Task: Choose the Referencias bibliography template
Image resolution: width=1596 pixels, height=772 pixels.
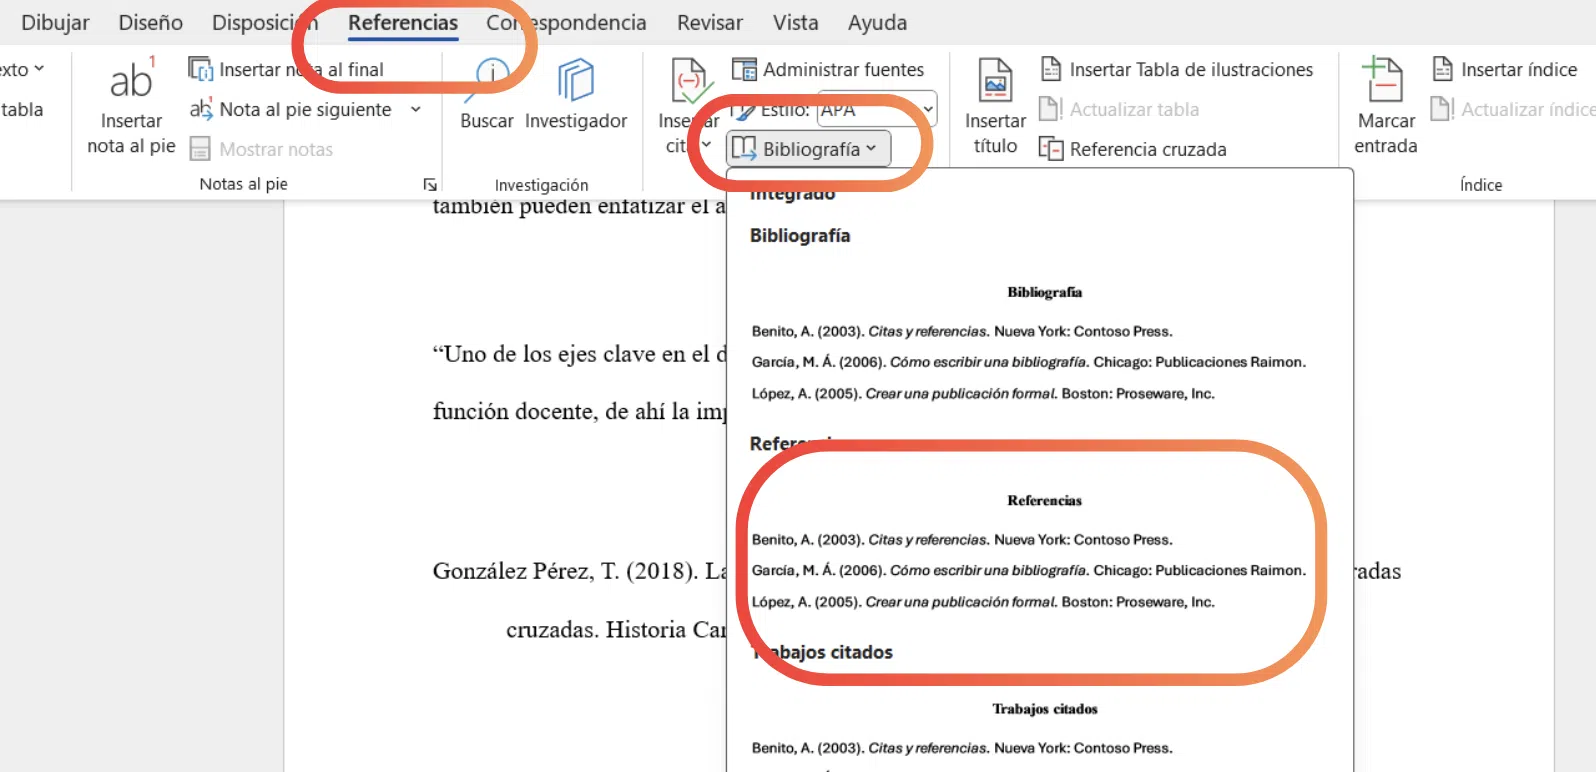Action: pos(1030,560)
